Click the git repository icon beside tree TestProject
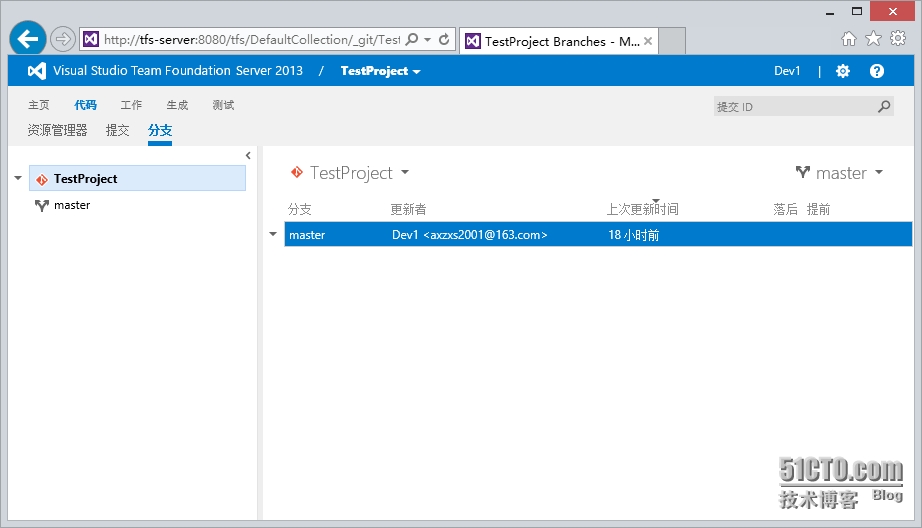 [x=41, y=179]
